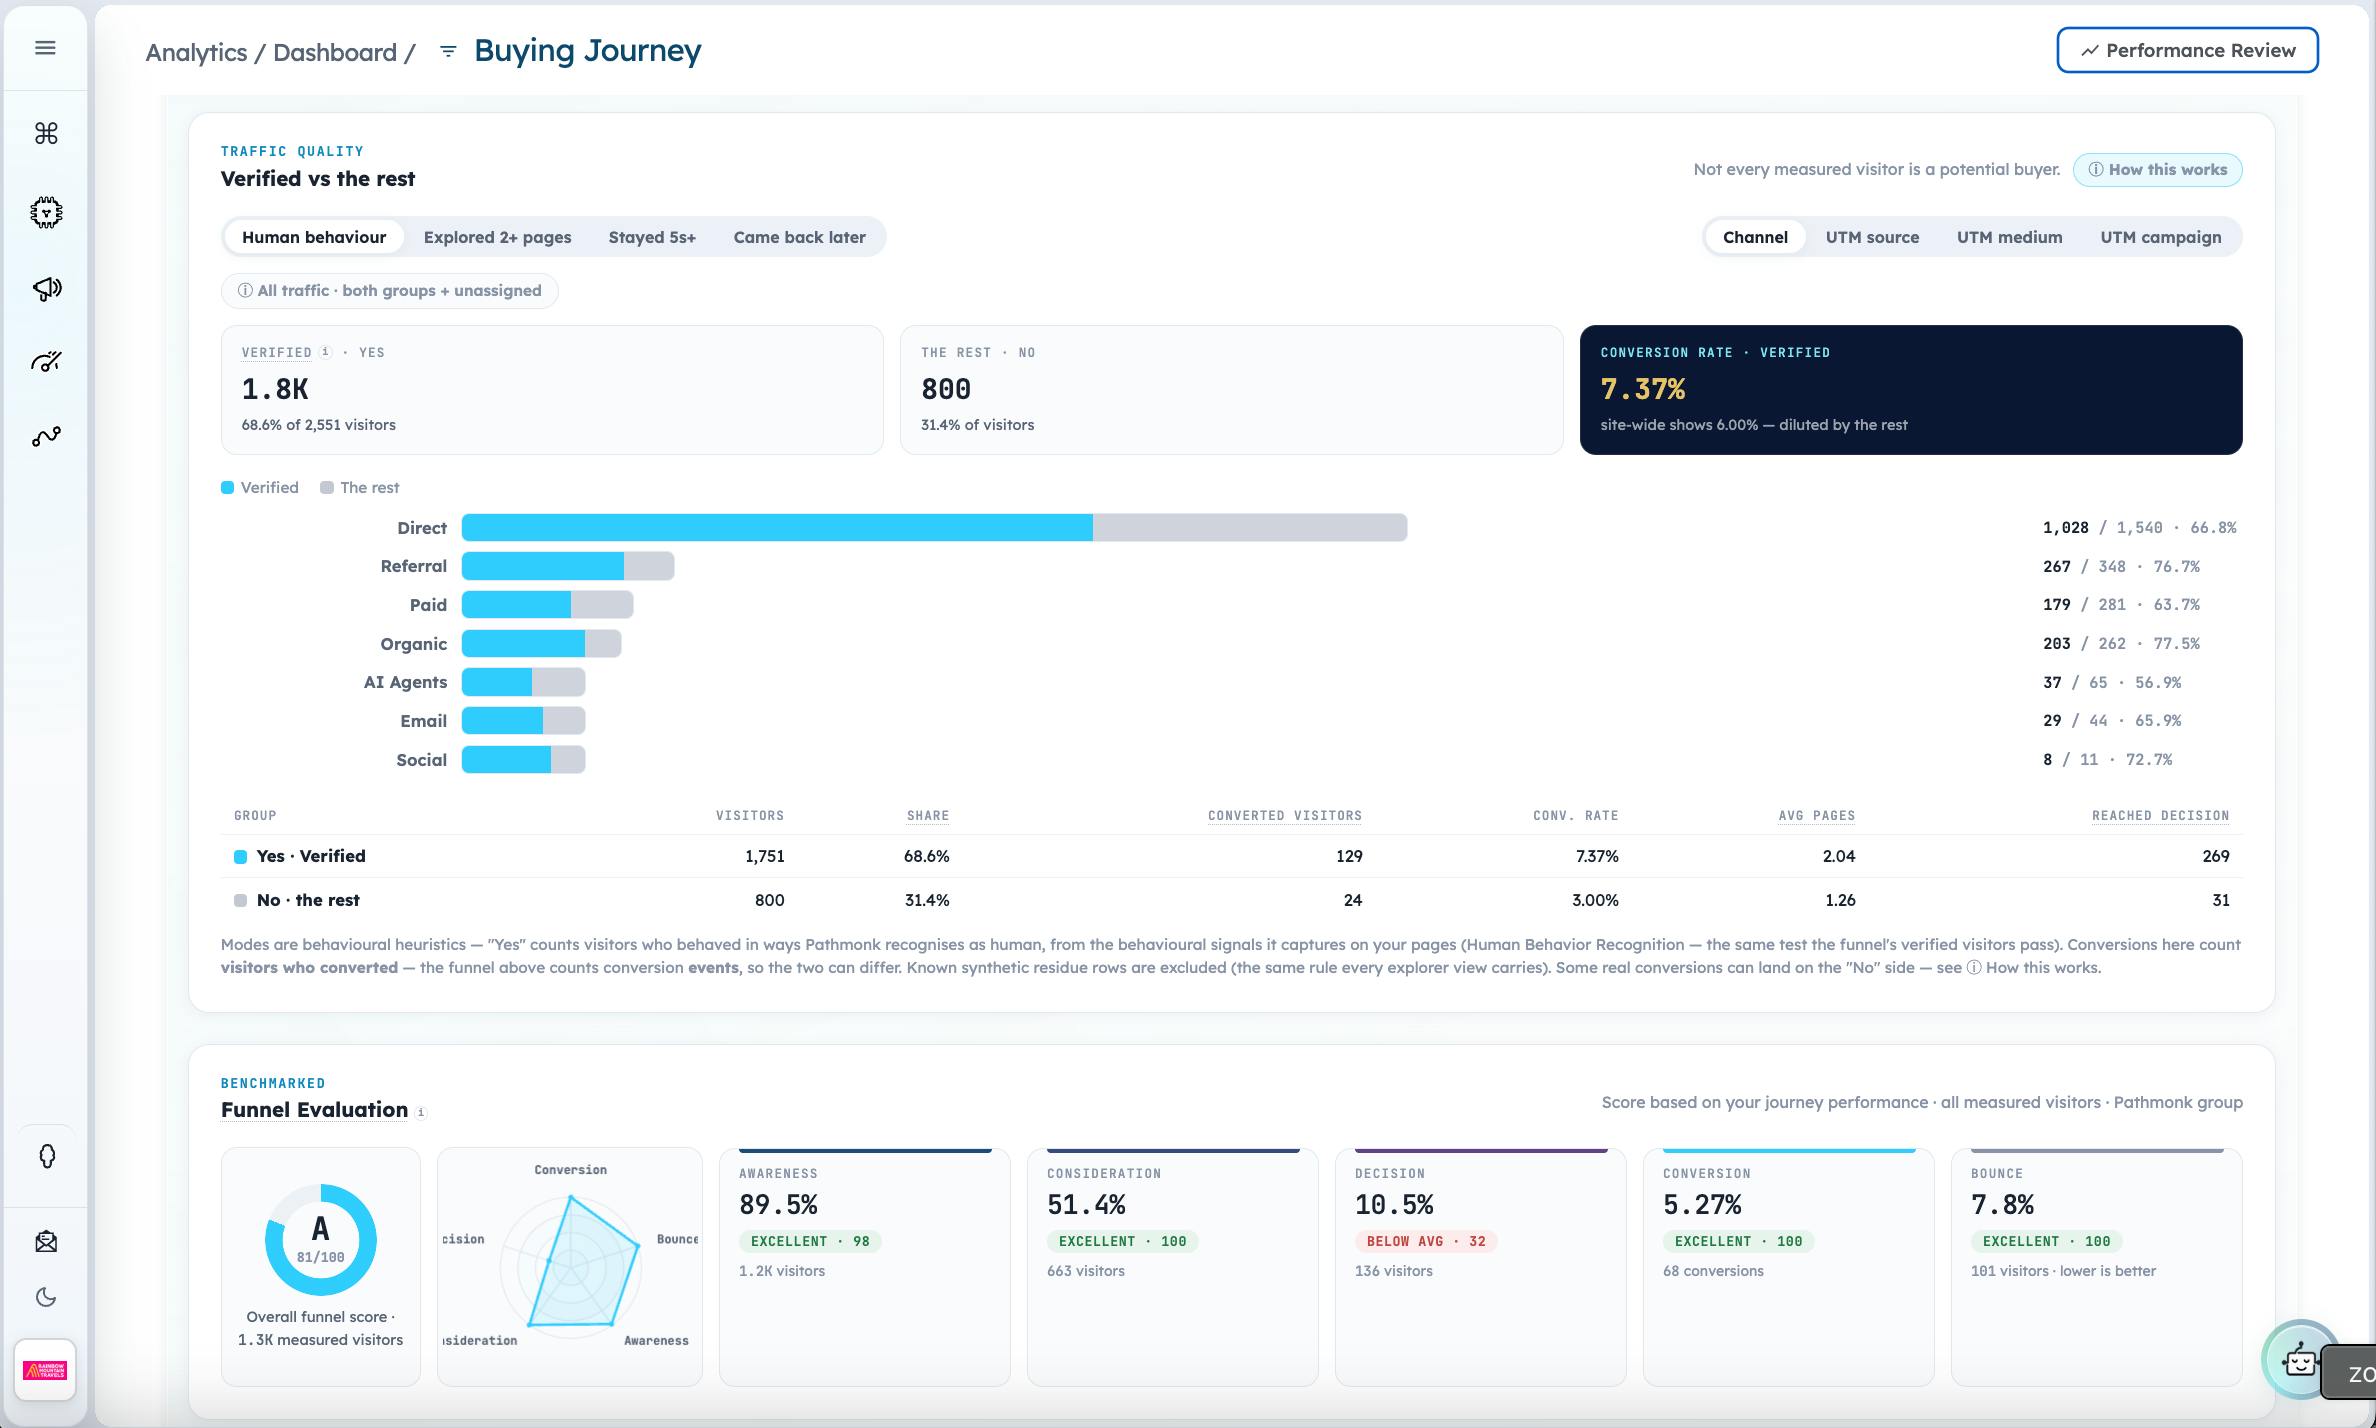Select the No · the rest table row
The width and height of the screenshot is (2376, 1428).
[x=1231, y=900]
